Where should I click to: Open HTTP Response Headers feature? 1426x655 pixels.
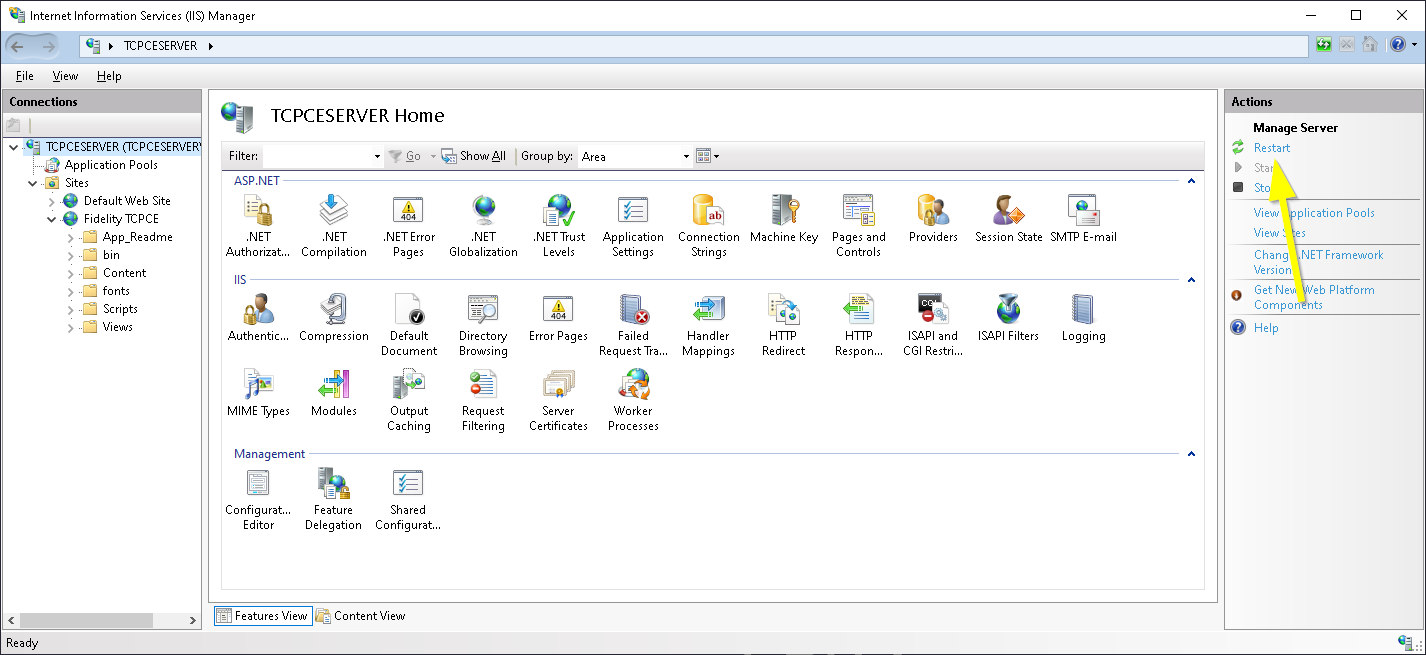point(858,325)
